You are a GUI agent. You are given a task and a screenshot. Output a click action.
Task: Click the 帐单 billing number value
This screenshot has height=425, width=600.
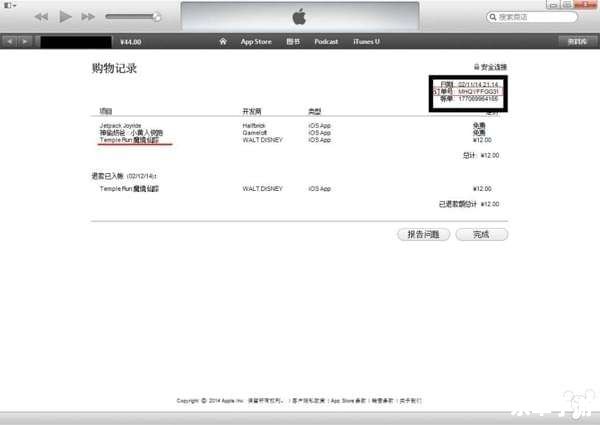click(478, 99)
